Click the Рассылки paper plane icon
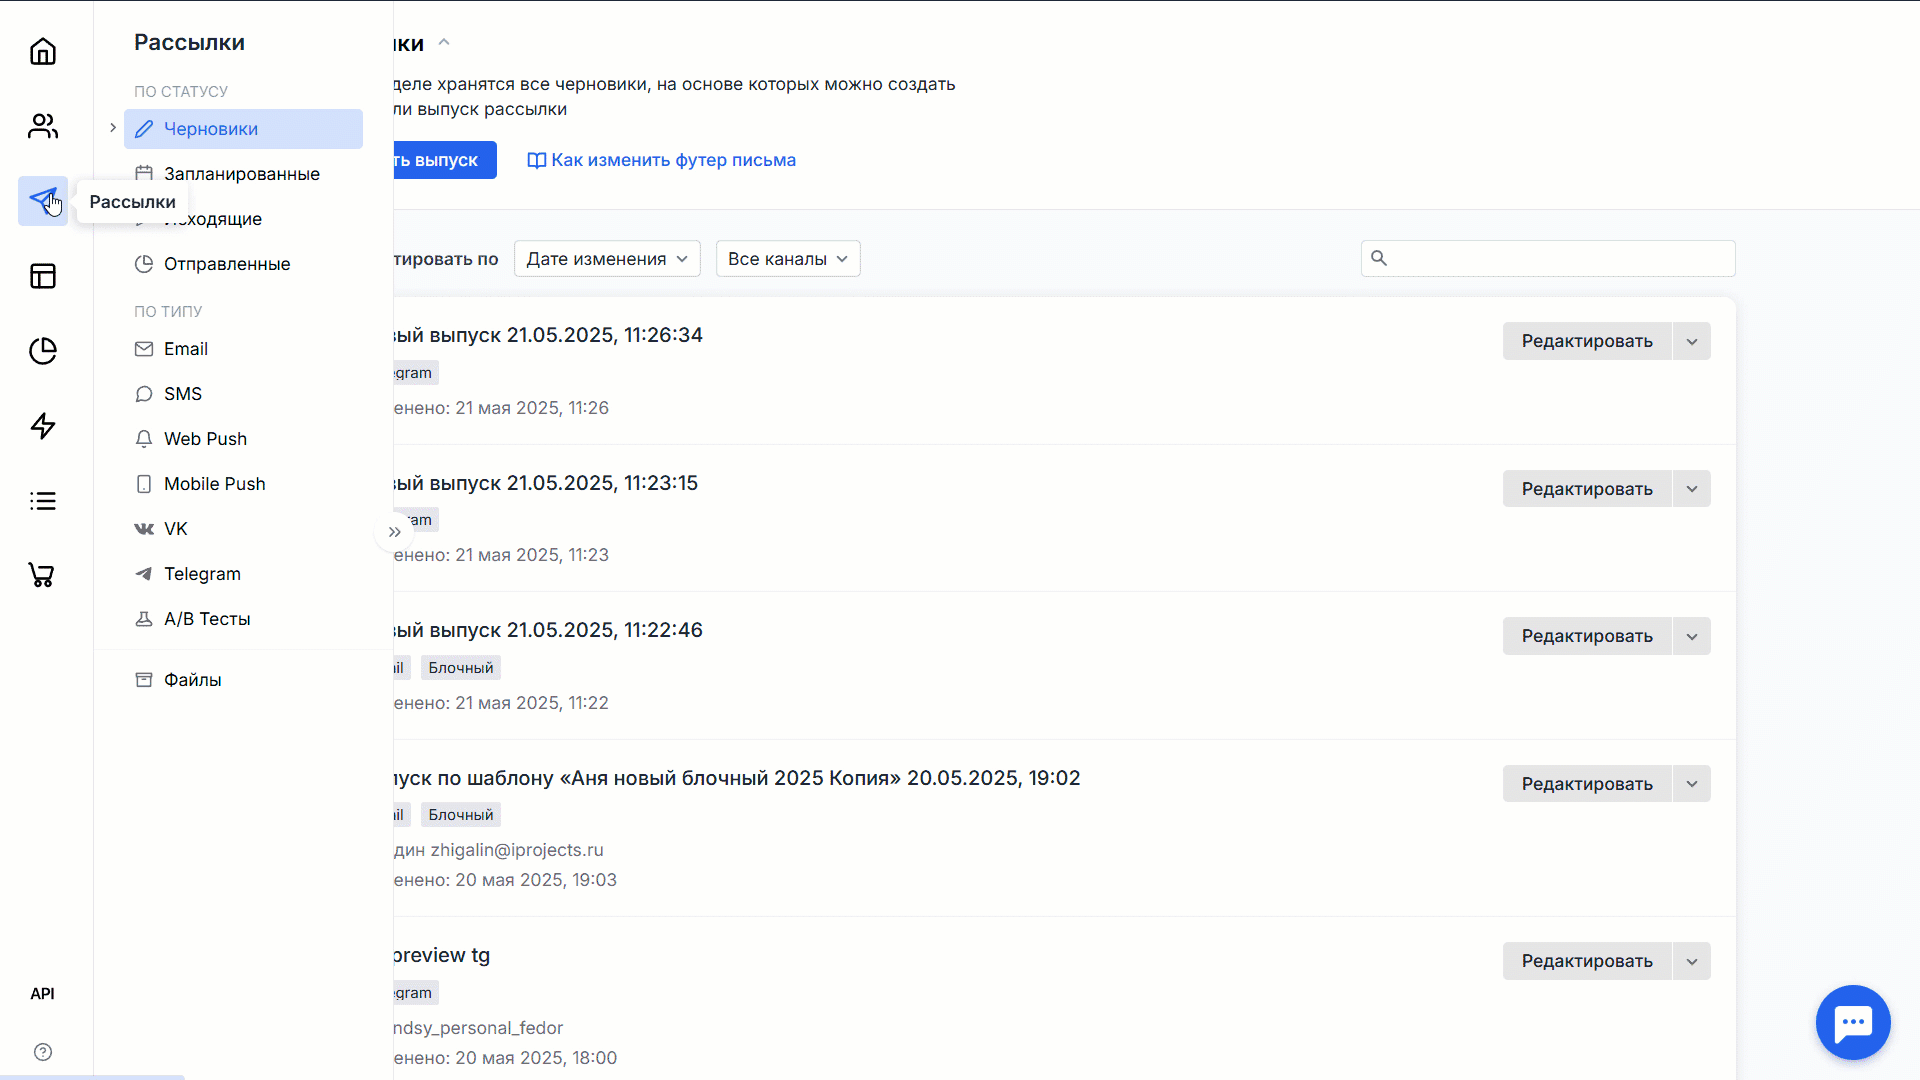This screenshot has width=1920, height=1080. click(43, 201)
